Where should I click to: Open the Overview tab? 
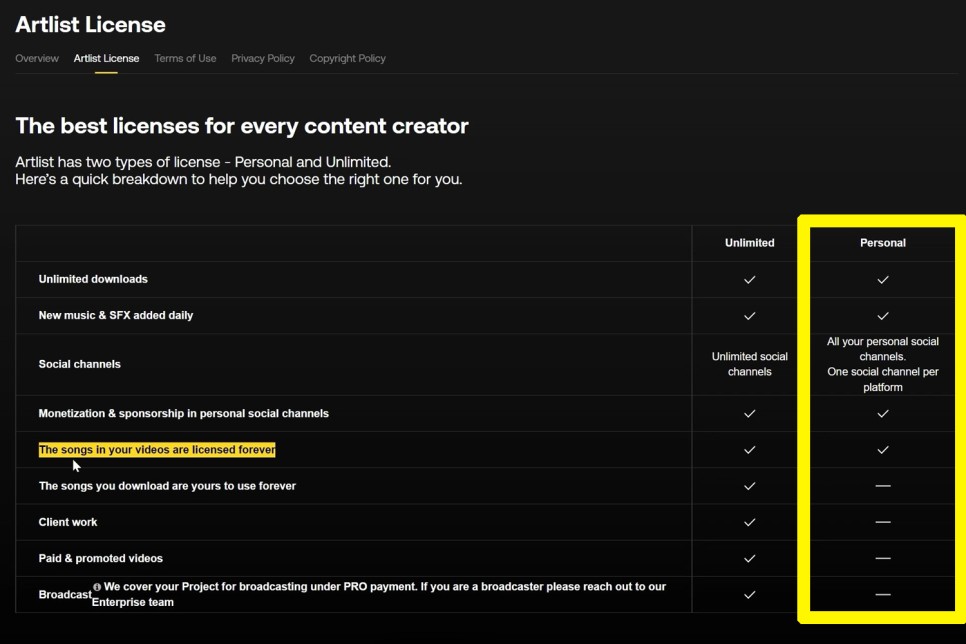[37, 58]
